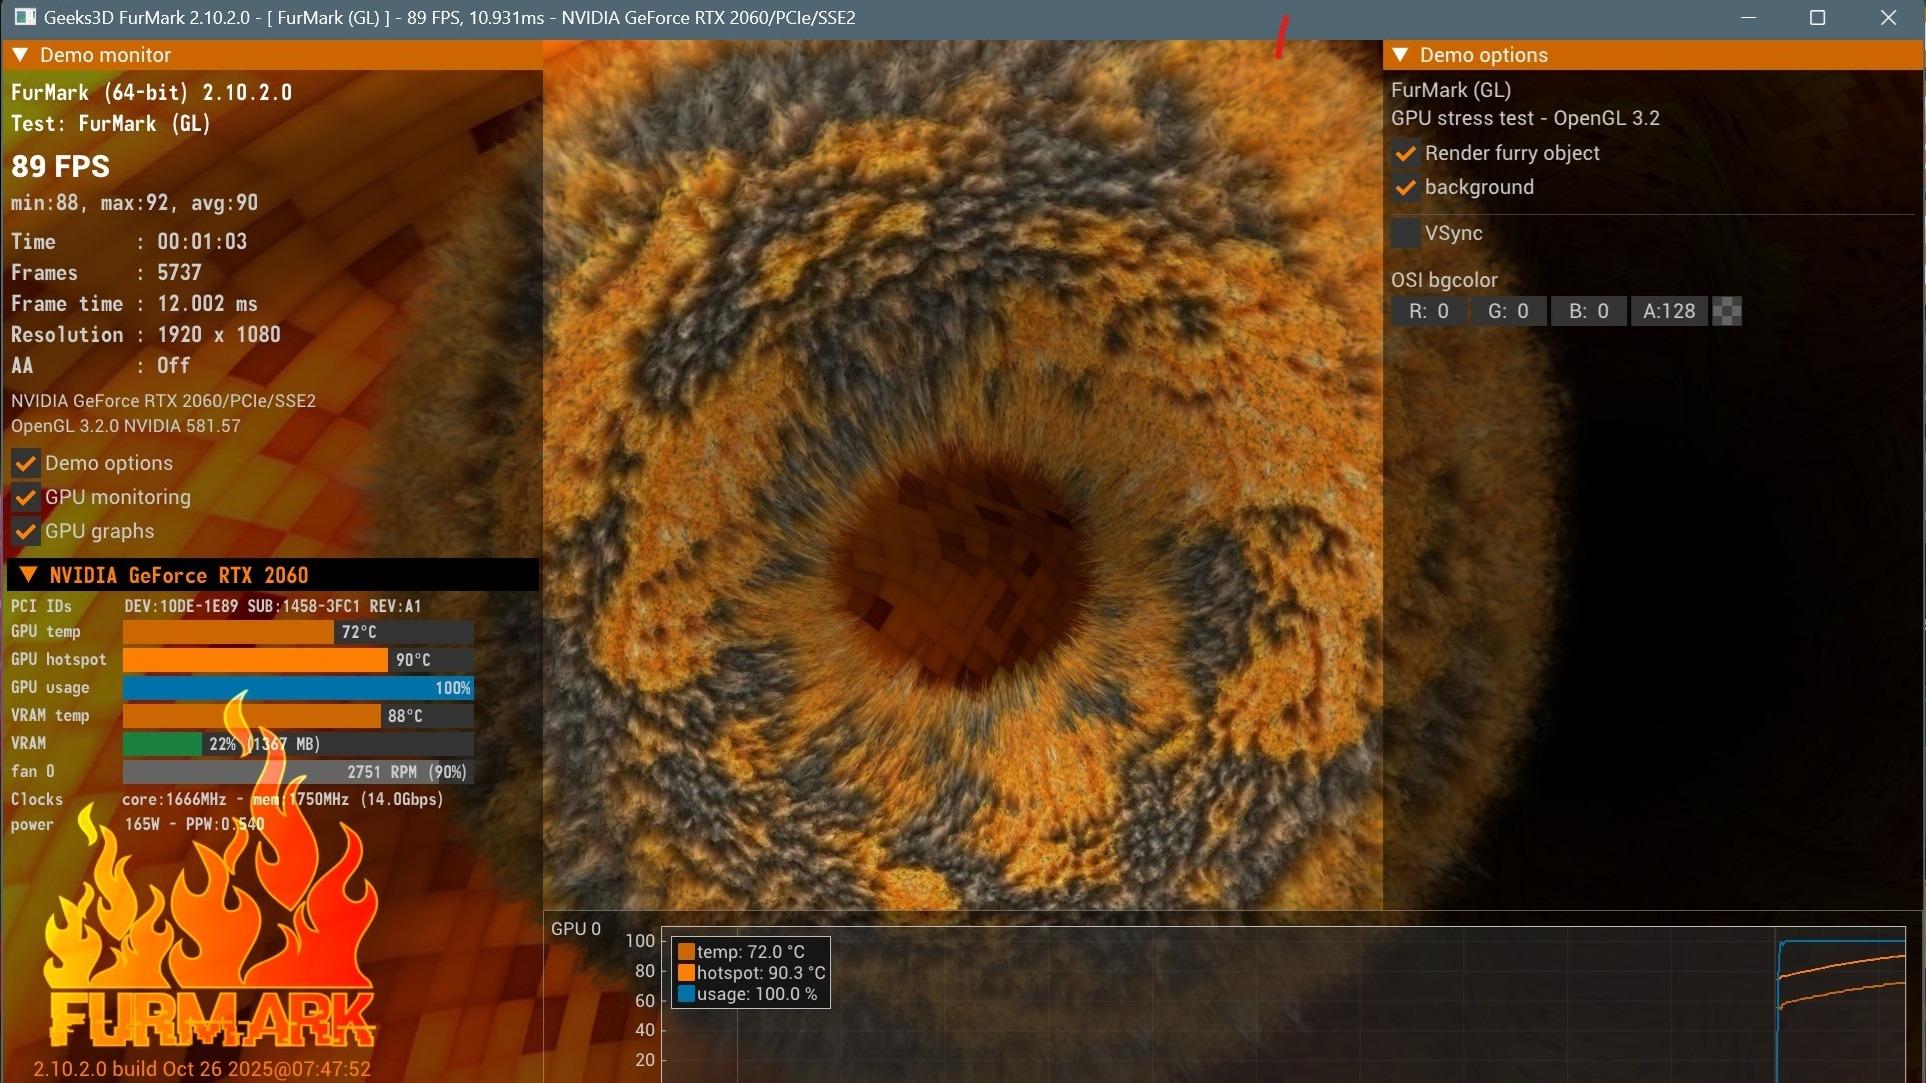Viewport: 1926px width, 1083px height.
Task: Click the orange temp legend square
Action: tap(686, 952)
